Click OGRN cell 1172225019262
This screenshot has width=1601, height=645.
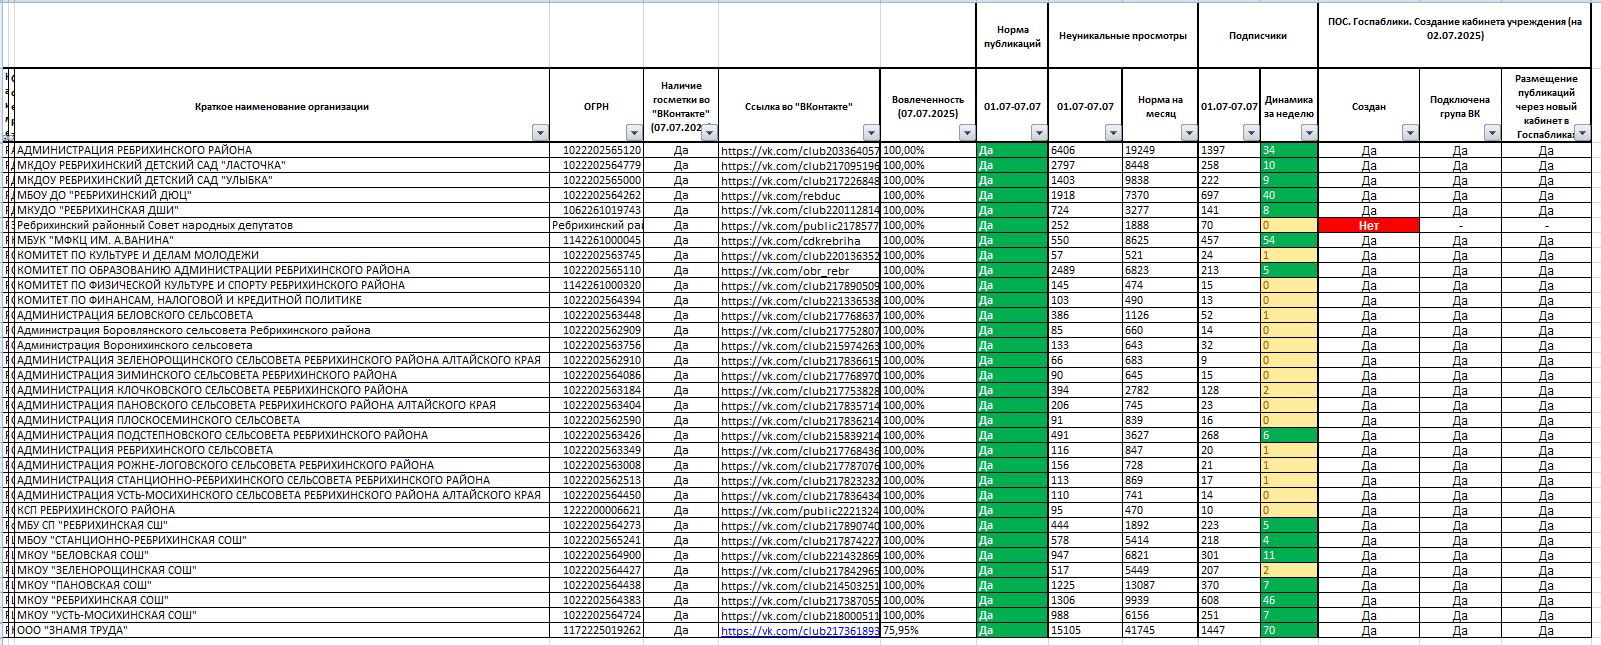tap(597, 631)
